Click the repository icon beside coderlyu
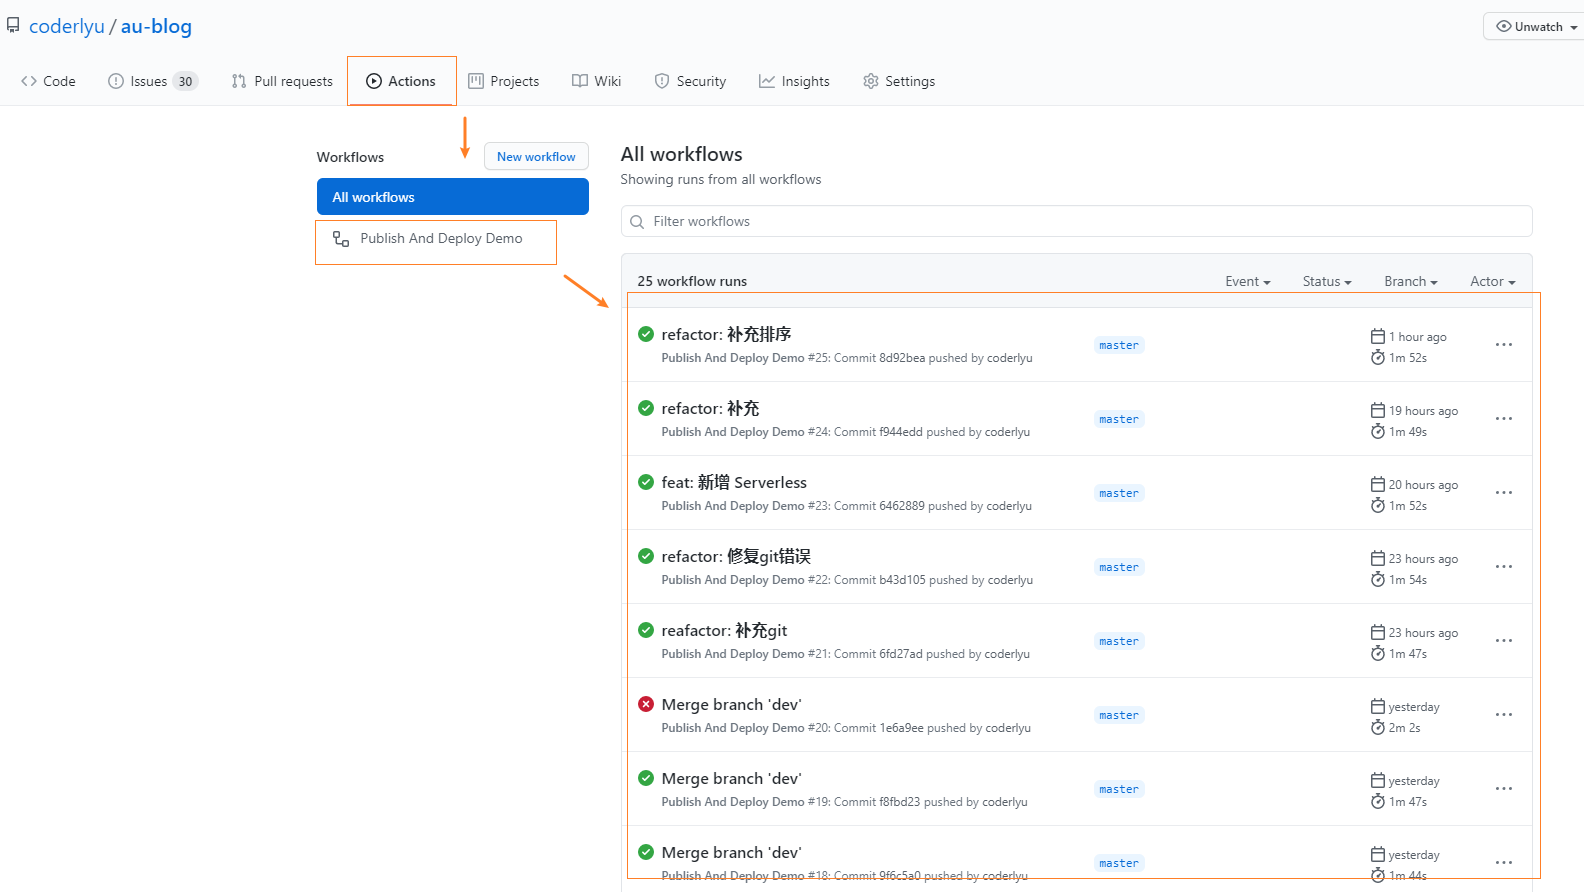 tap(13, 26)
